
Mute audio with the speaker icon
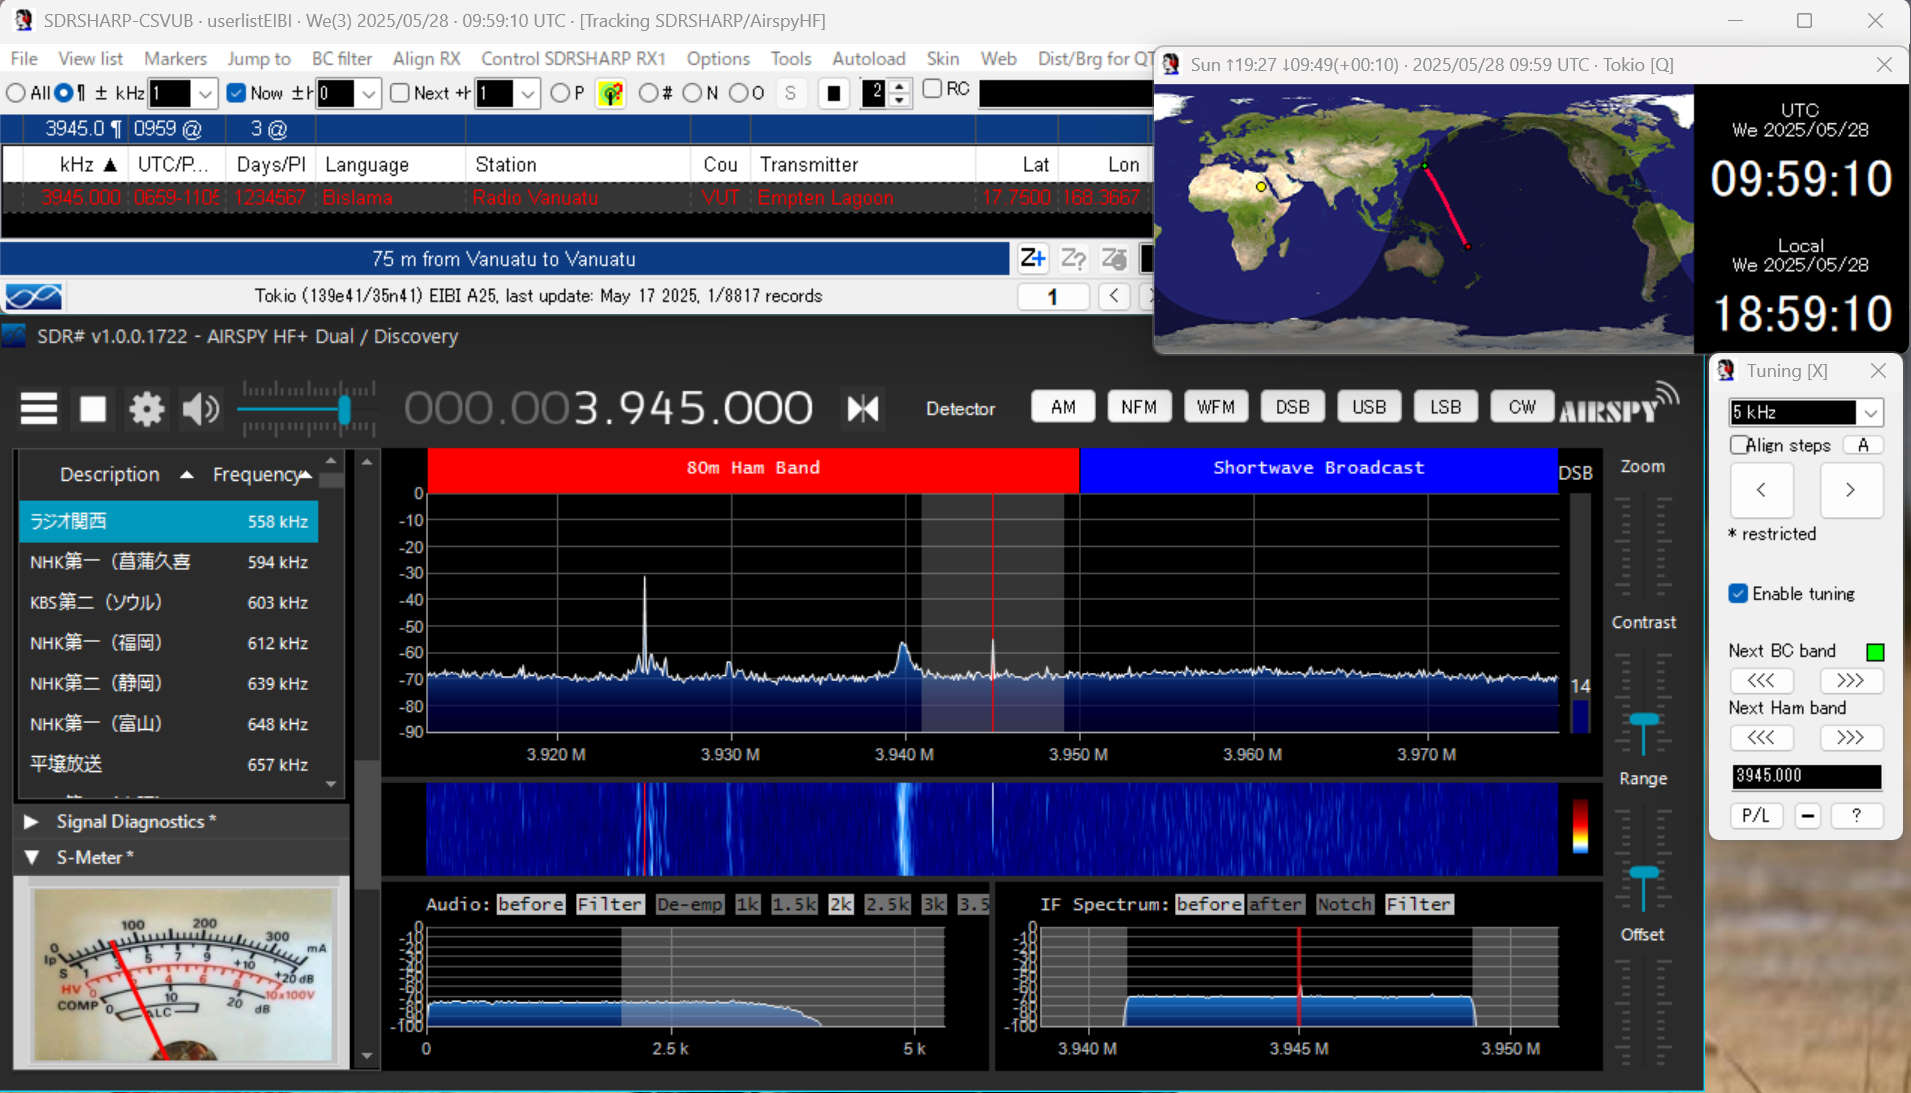tap(201, 408)
